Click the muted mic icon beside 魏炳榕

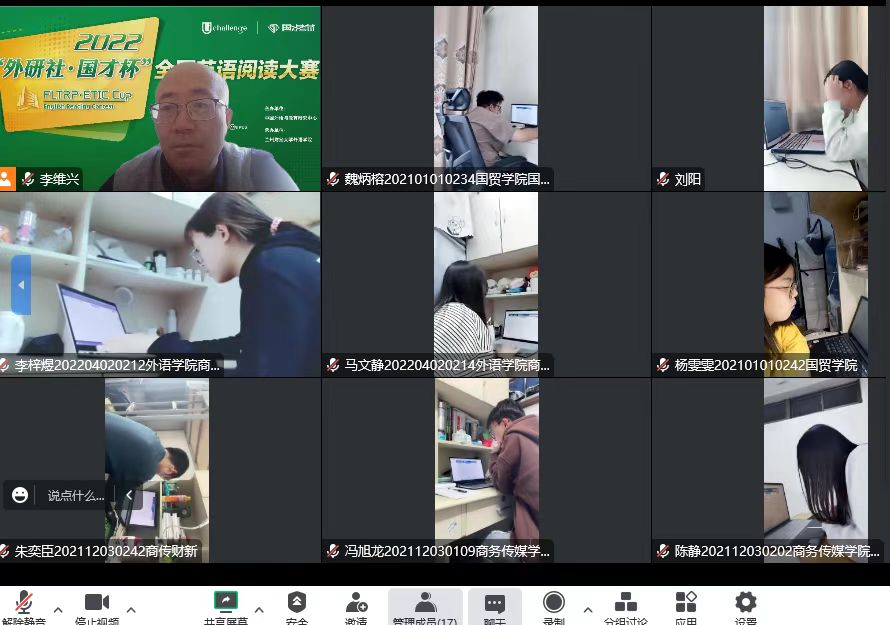coord(333,179)
